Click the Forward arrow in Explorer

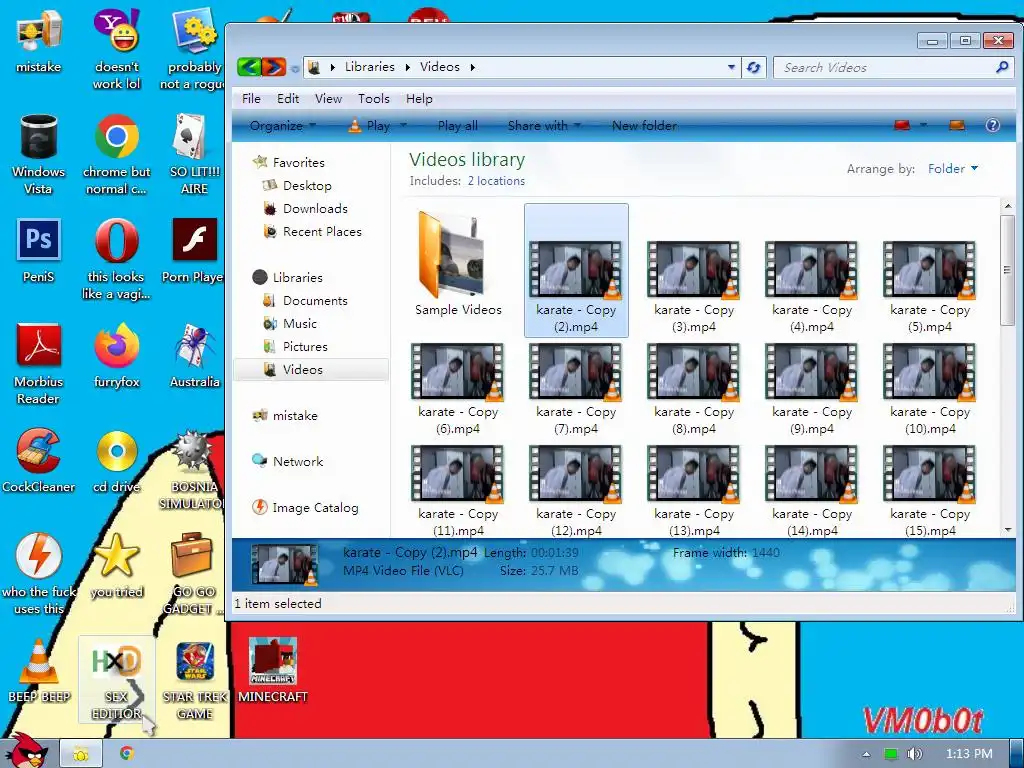274,67
